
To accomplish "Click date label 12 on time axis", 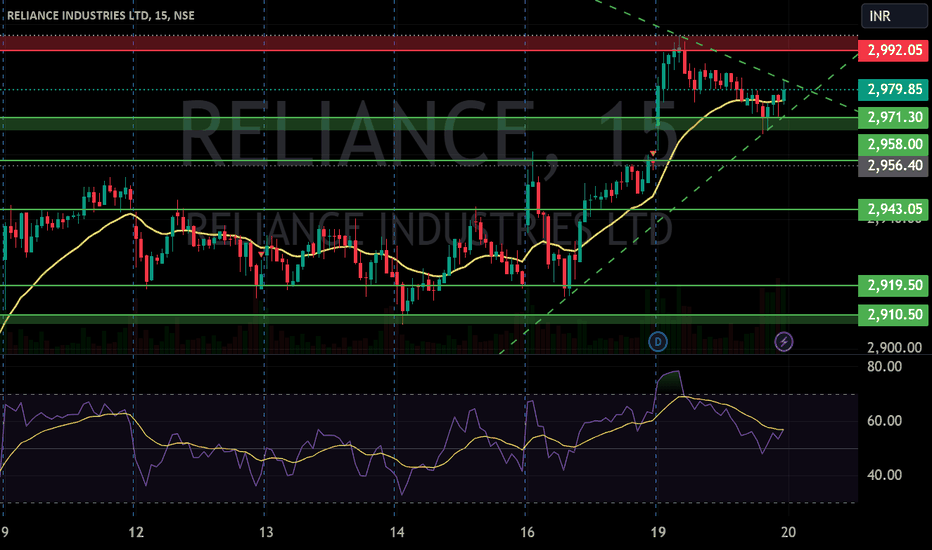I will point(136,532).
